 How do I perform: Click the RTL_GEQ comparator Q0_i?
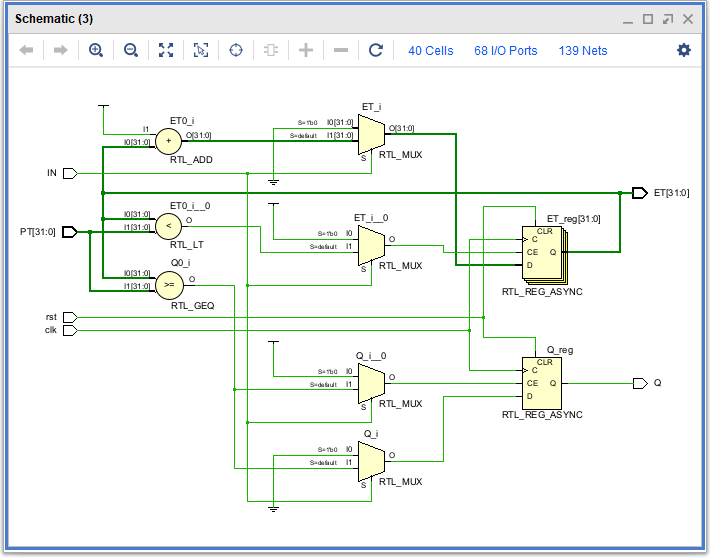(168, 285)
